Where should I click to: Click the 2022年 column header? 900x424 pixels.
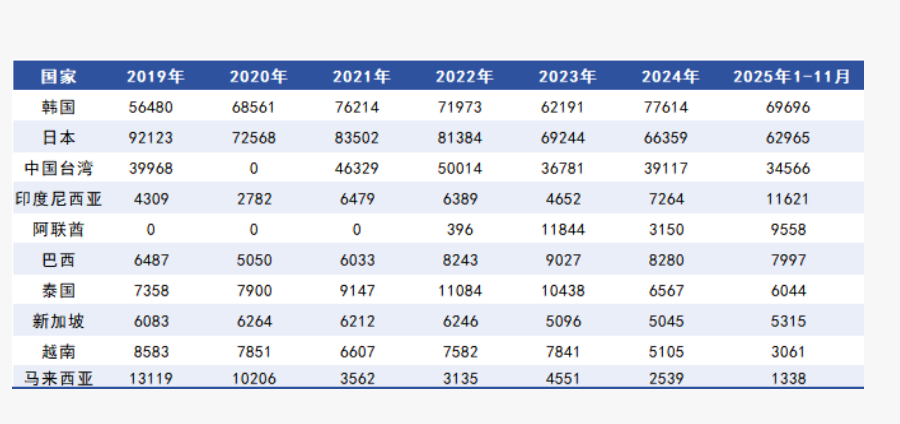tap(464, 76)
